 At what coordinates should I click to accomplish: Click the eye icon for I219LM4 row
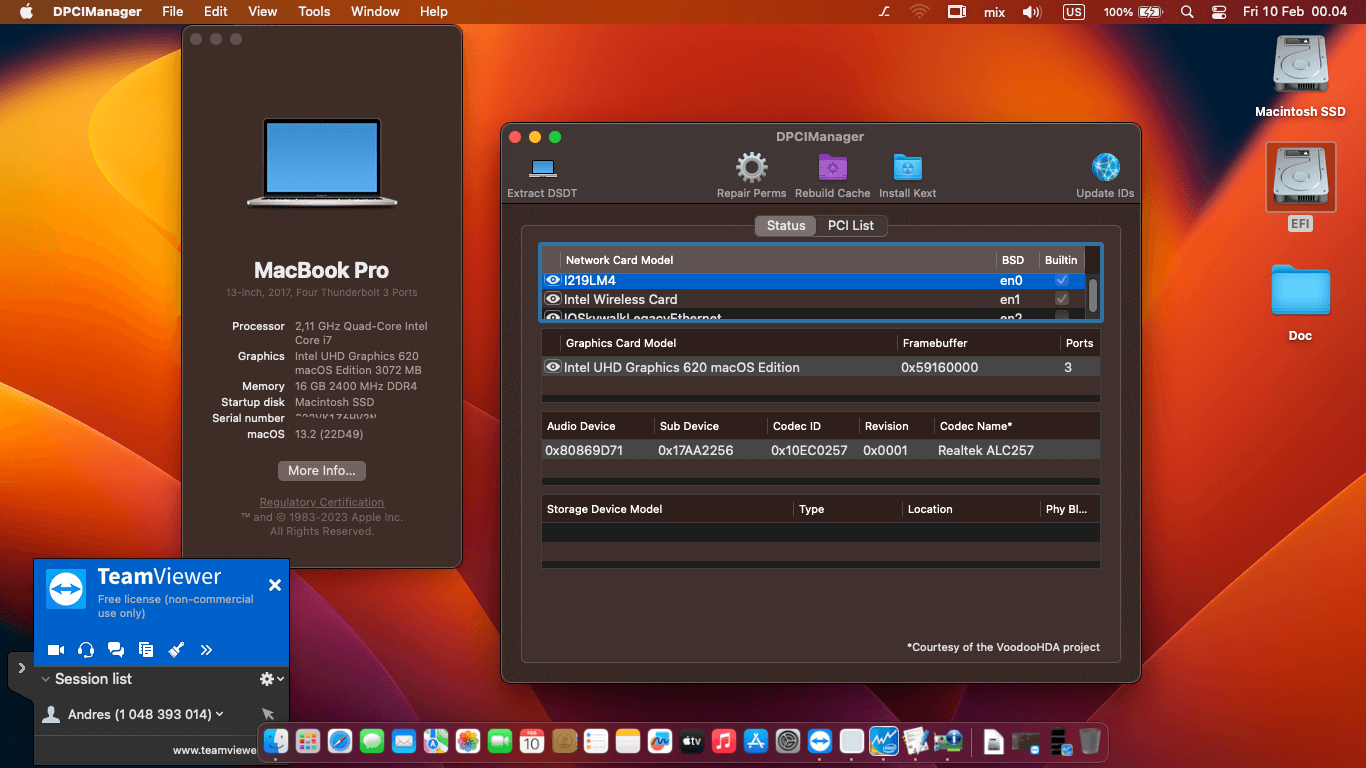[x=552, y=280]
